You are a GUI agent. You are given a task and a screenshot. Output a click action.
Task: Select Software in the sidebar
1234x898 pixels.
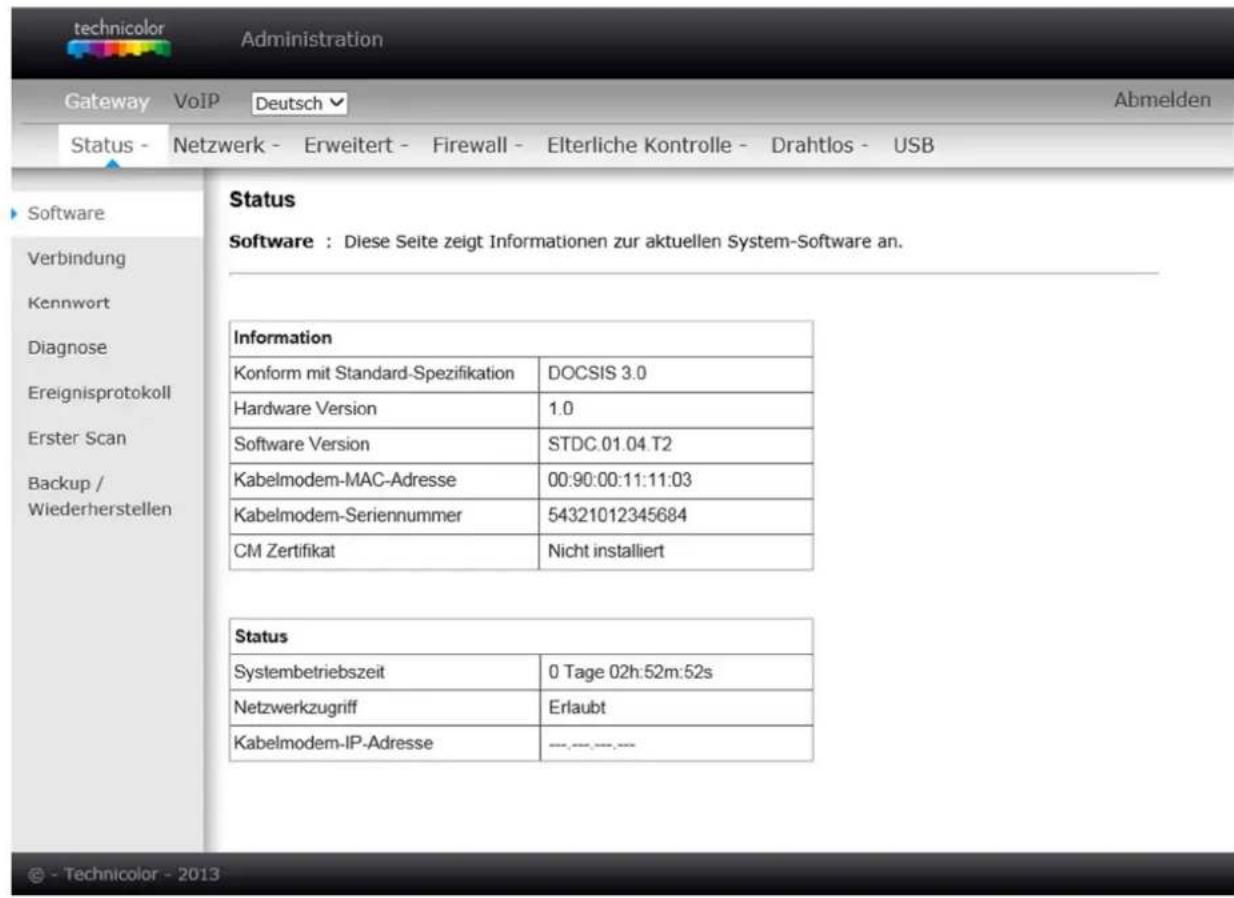click(x=66, y=213)
